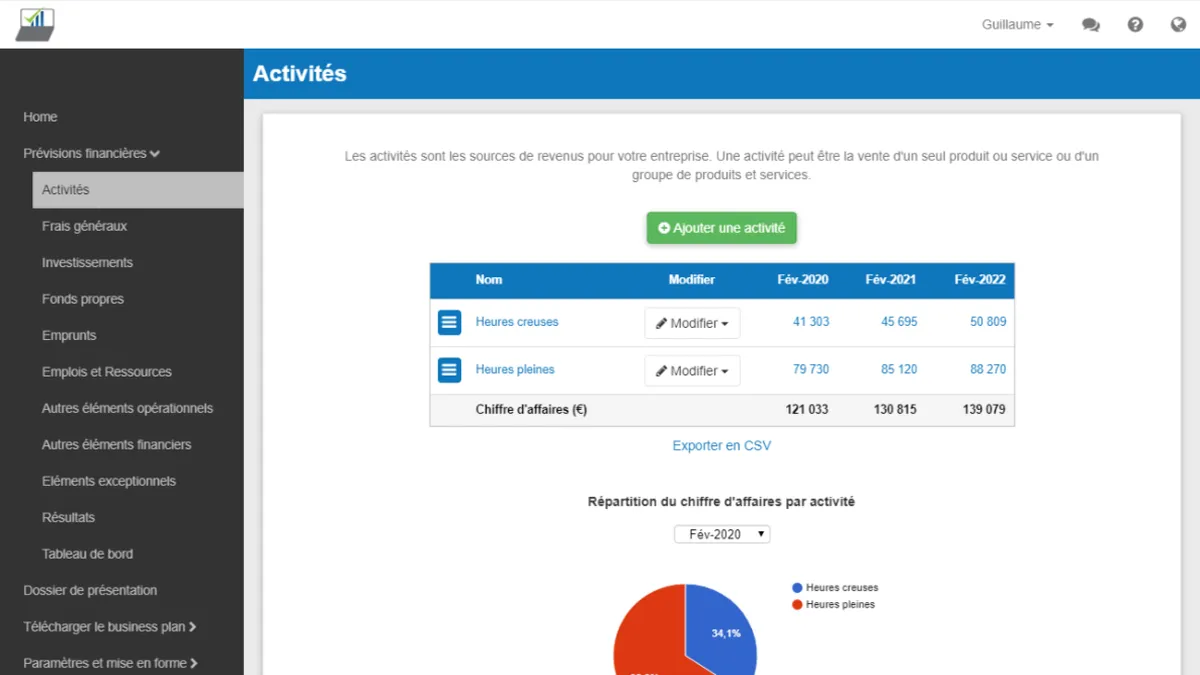Expand Télécharger le business plan

point(110,627)
